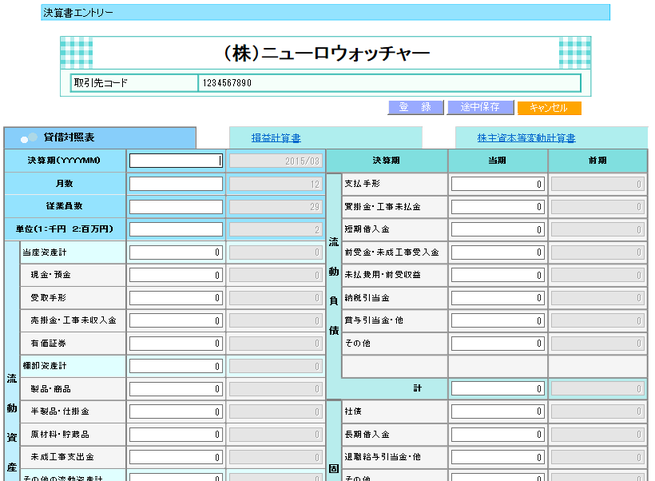Select the 納税引当金 当期 input
Screen dimensions: 655x481
tap(497, 297)
